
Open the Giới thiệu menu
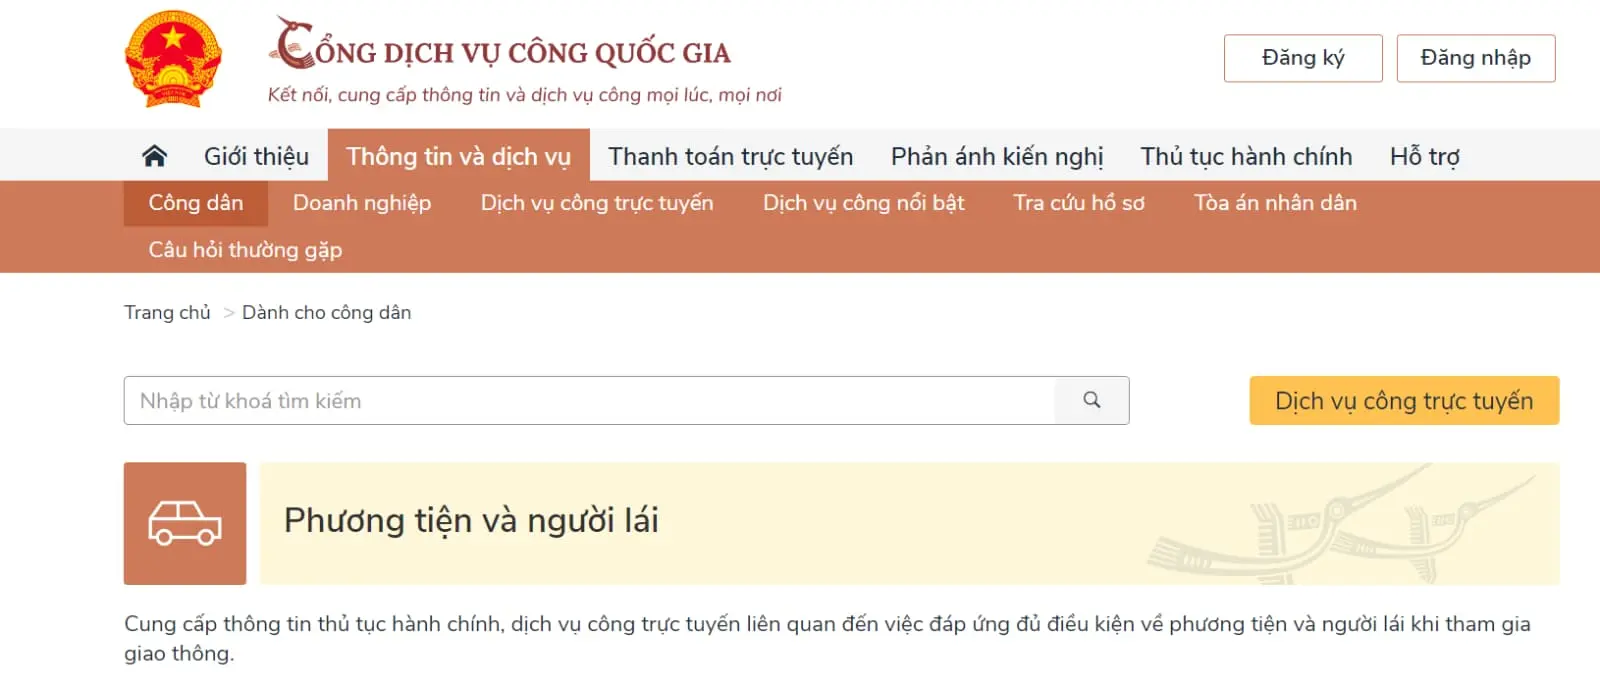[256, 156]
